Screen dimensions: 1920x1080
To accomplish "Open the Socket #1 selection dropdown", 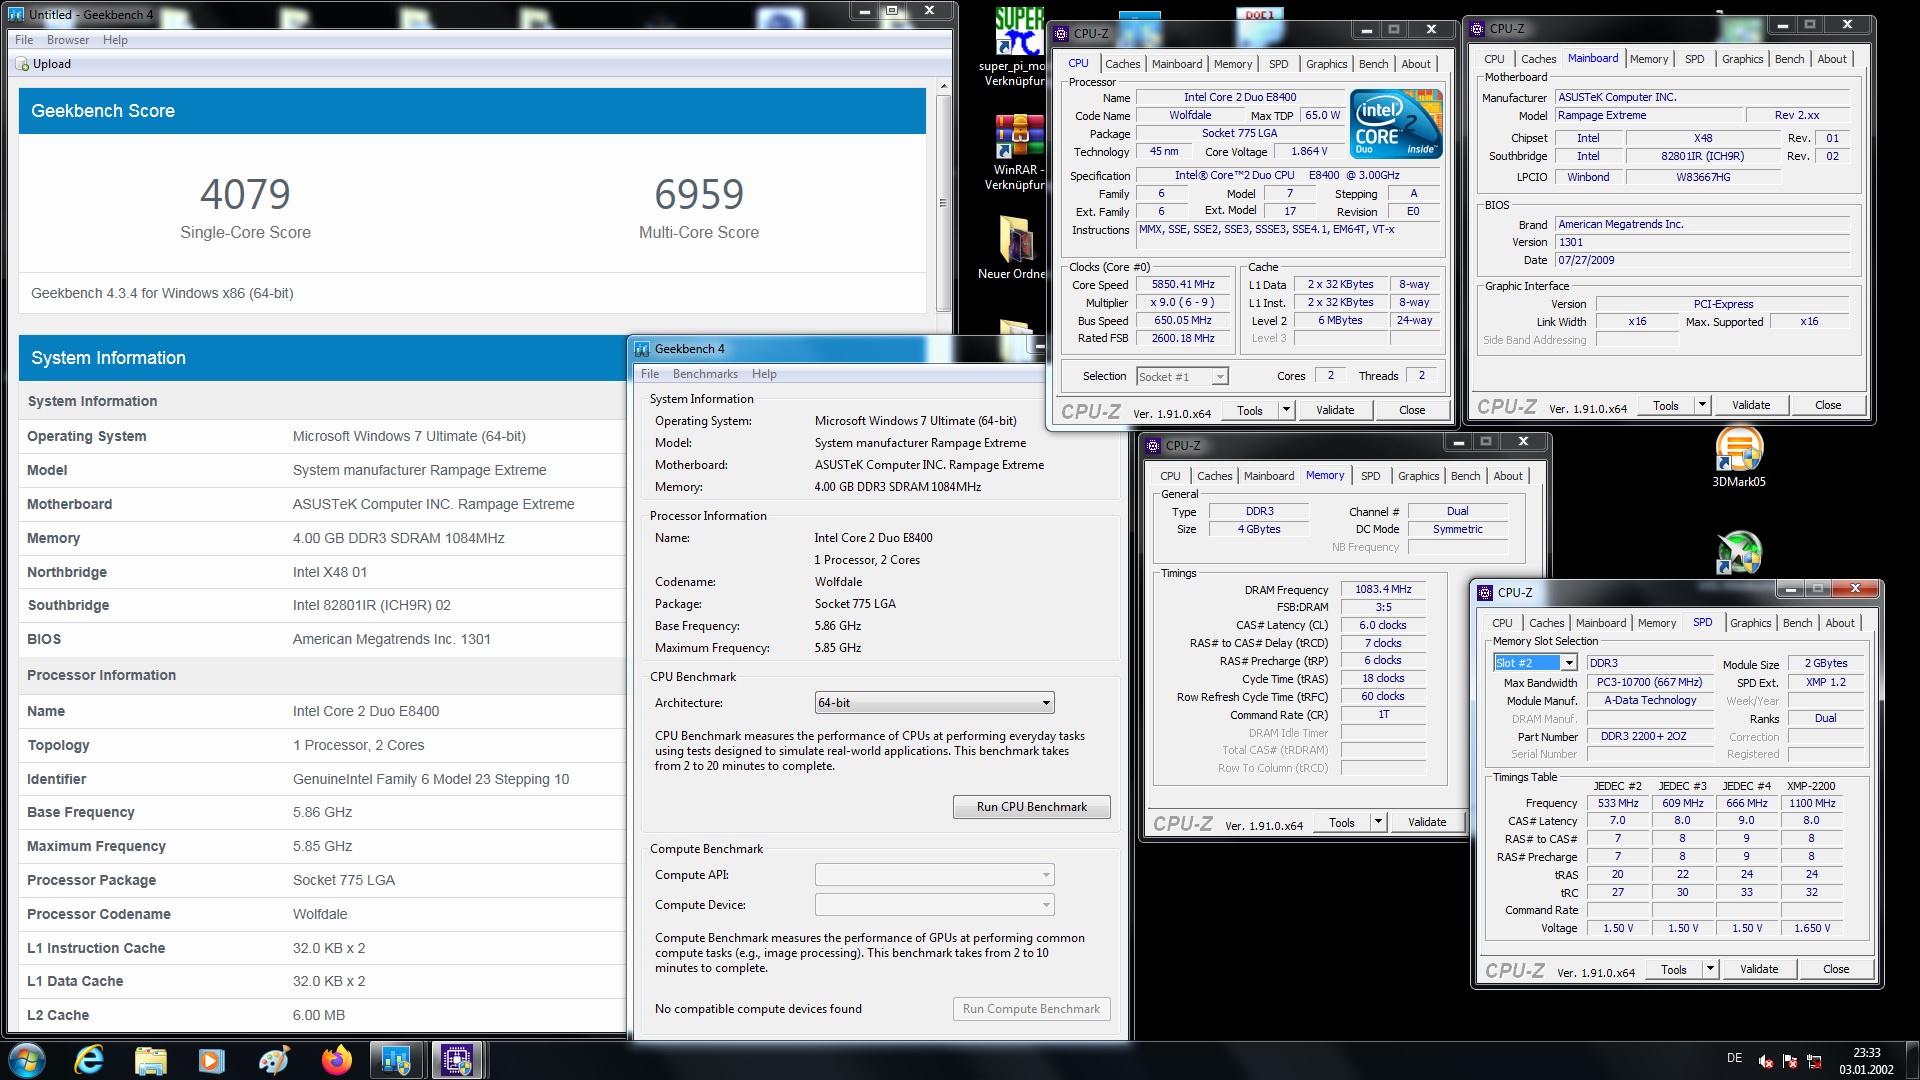I will [x=1182, y=377].
